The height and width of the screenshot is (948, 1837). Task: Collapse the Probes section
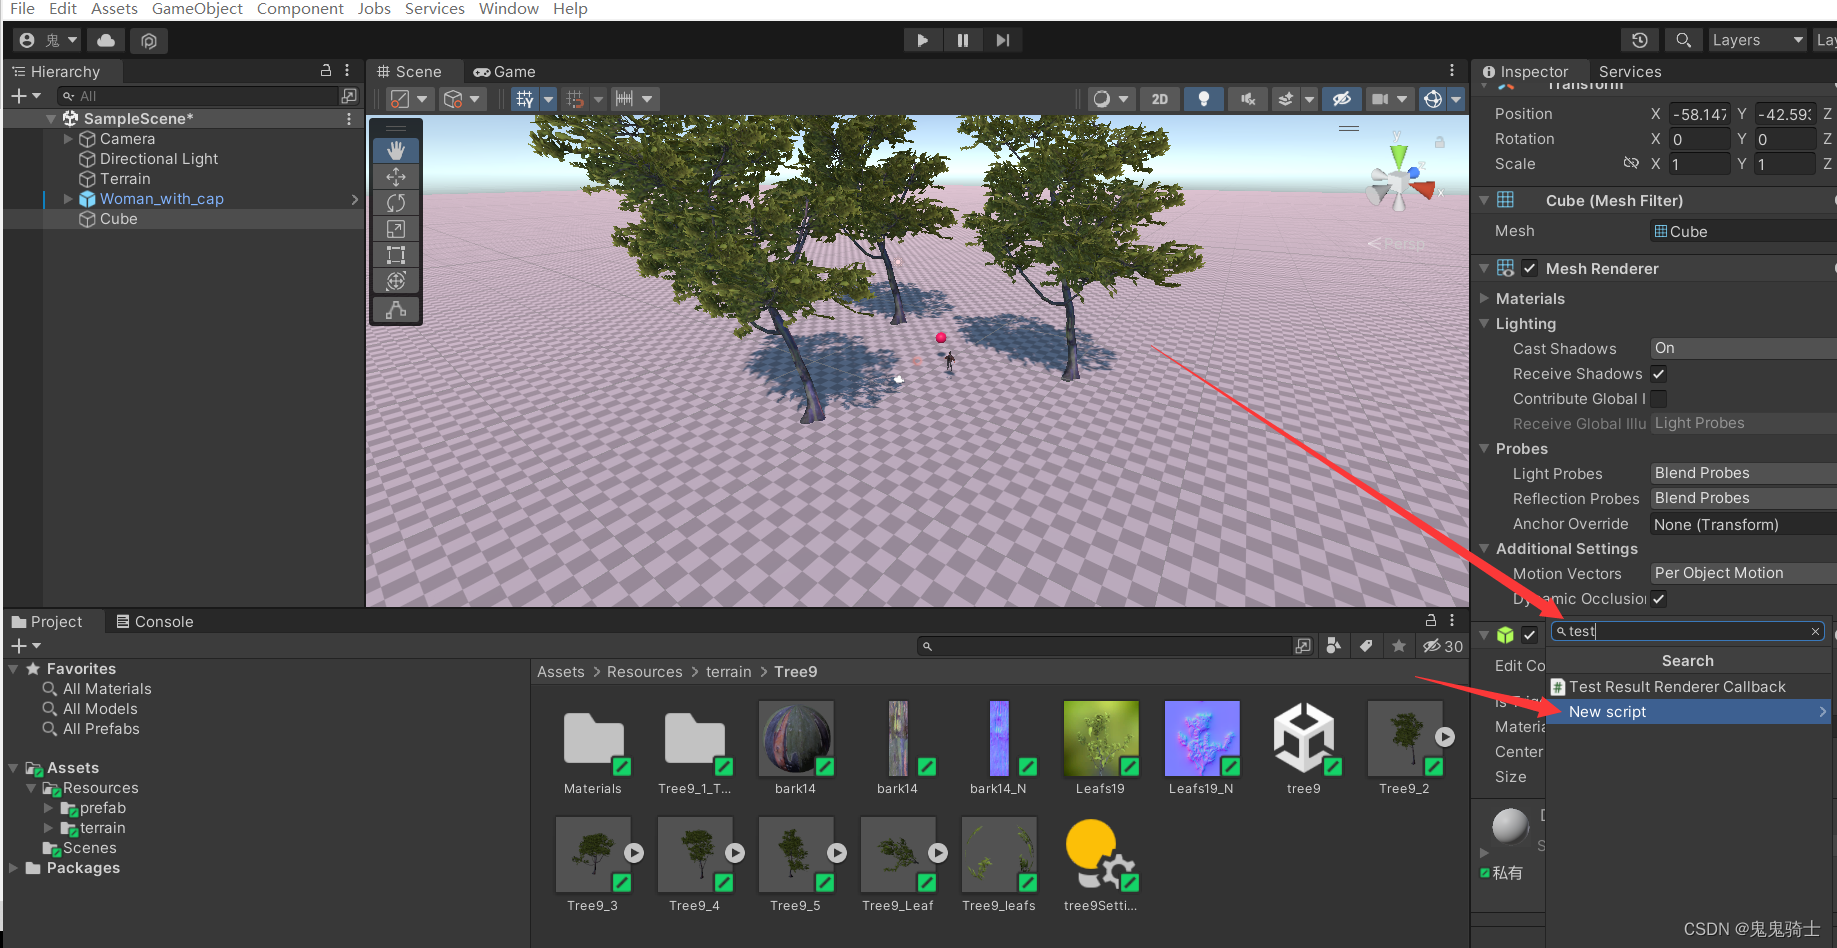(1484, 448)
